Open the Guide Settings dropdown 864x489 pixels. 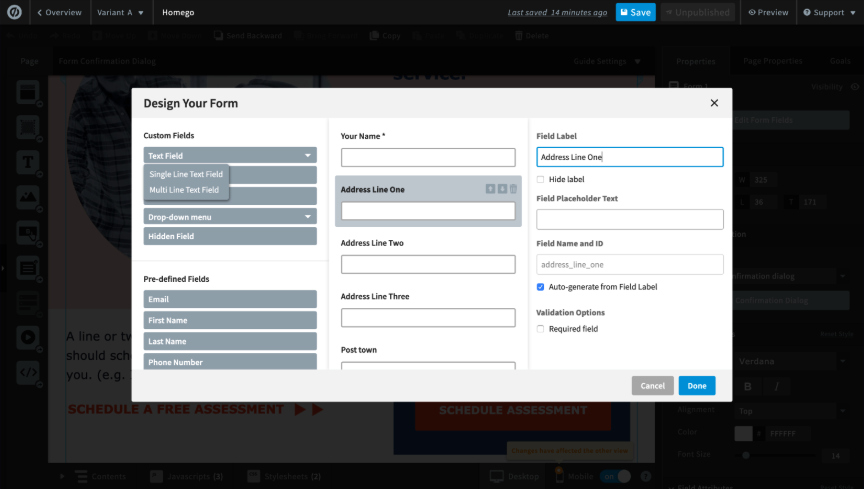coord(607,61)
